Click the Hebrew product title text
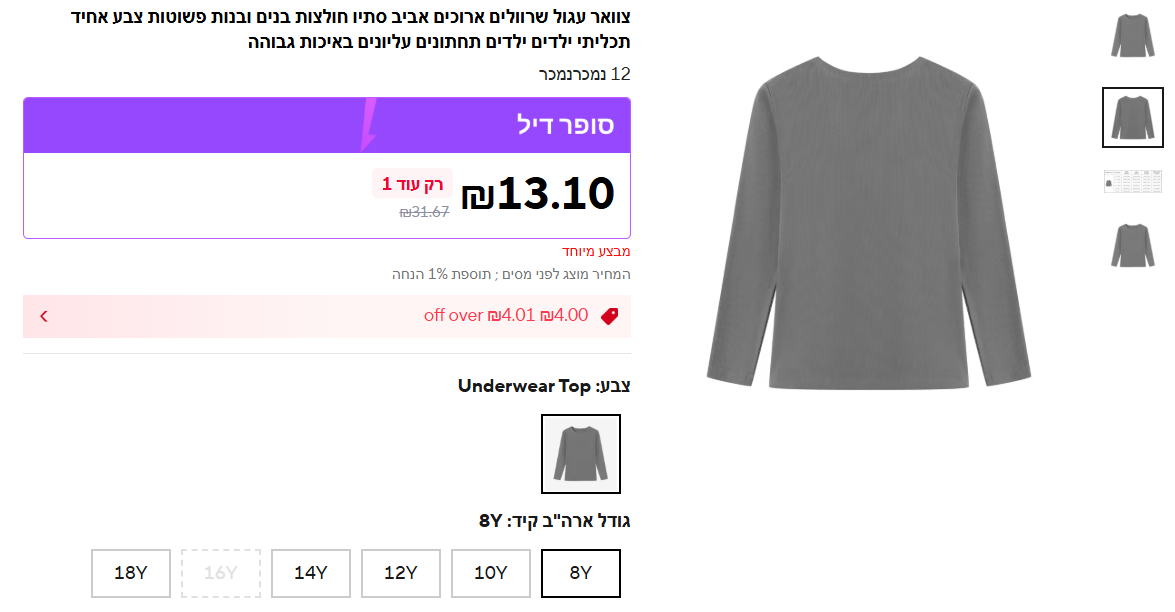Screen dimensions: 1175x612 pos(351,29)
